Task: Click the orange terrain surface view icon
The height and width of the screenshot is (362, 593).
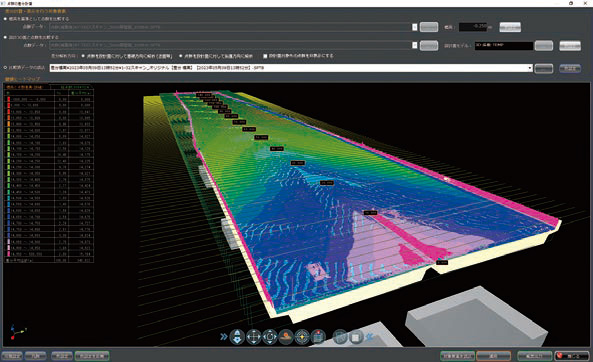Action: (286, 337)
